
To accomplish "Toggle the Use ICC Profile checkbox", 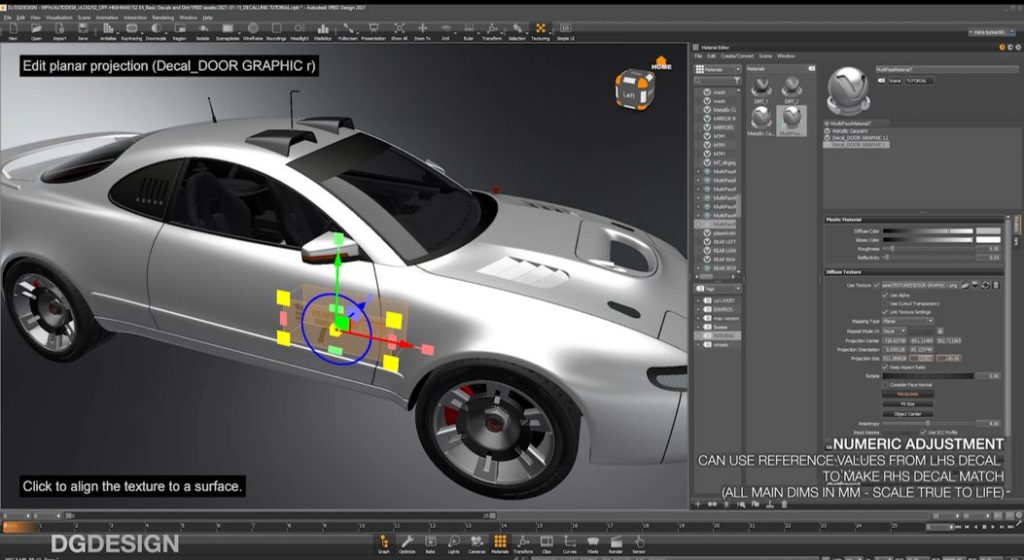I will coord(923,432).
